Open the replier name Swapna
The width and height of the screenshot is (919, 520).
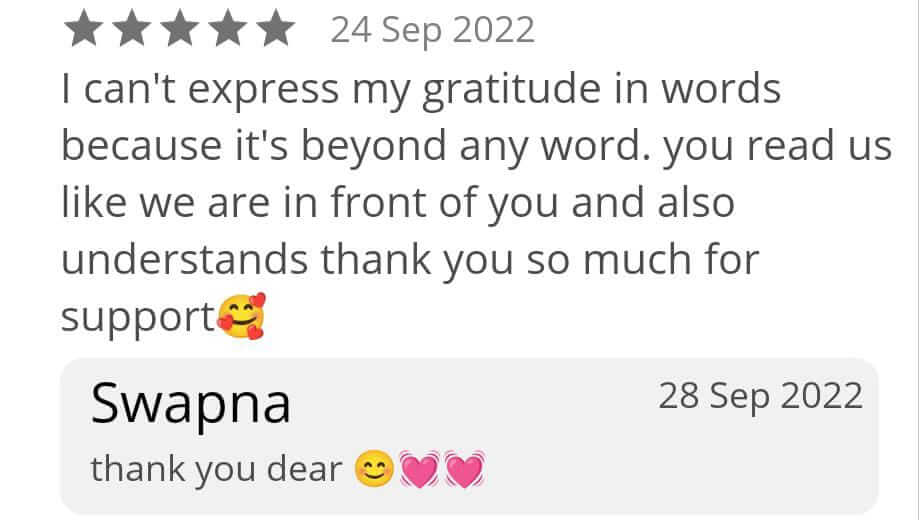(191, 404)
